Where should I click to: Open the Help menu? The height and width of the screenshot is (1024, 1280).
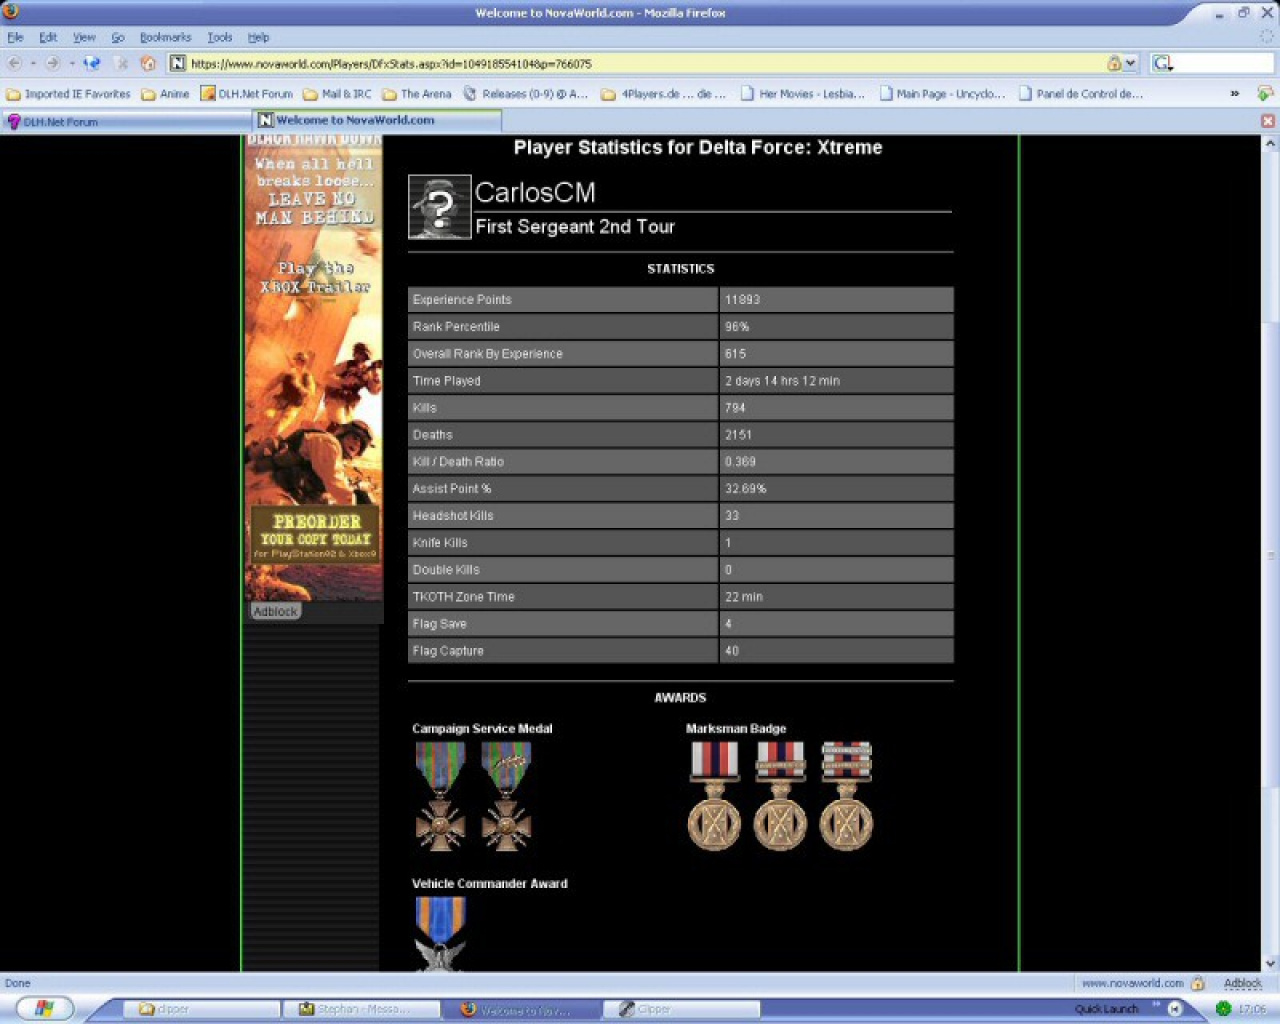coord(258,37)
